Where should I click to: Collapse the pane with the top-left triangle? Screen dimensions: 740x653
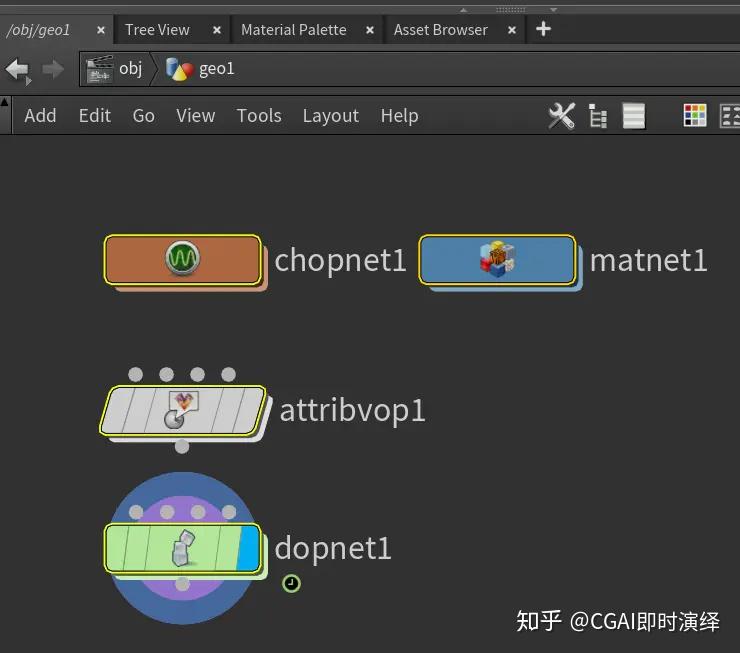point(5,101)
